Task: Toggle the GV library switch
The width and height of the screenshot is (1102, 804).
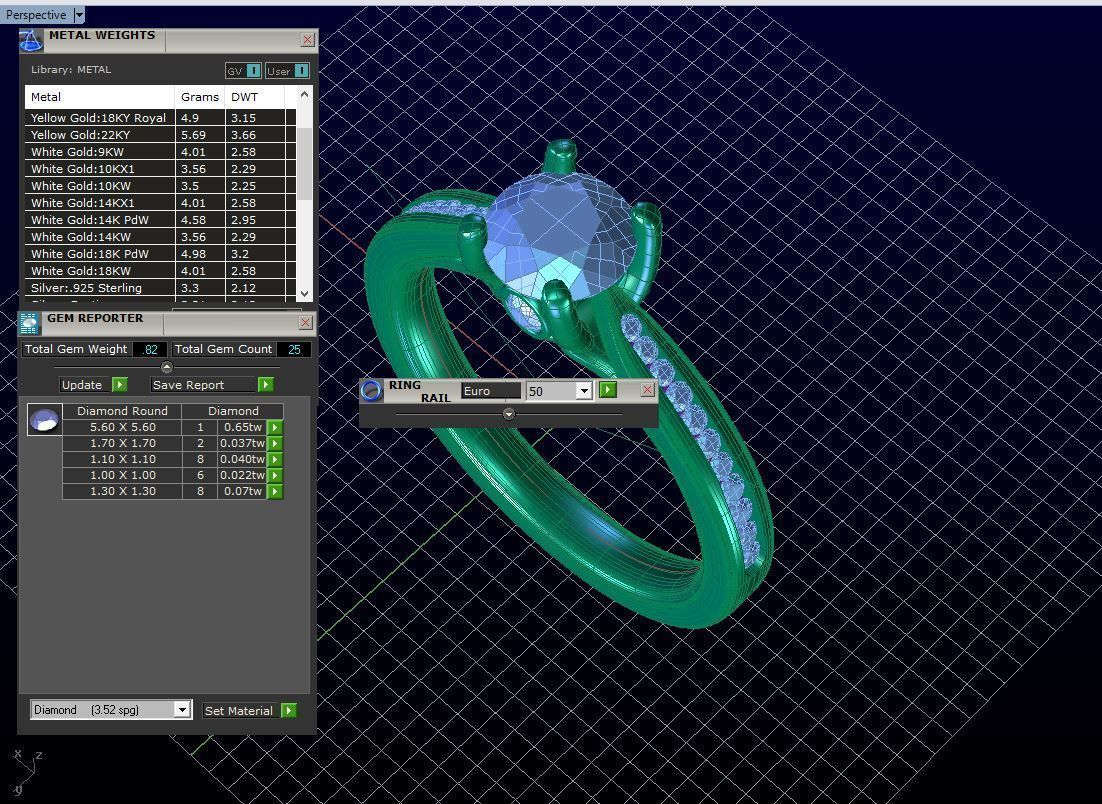Action: coord(243,71)
